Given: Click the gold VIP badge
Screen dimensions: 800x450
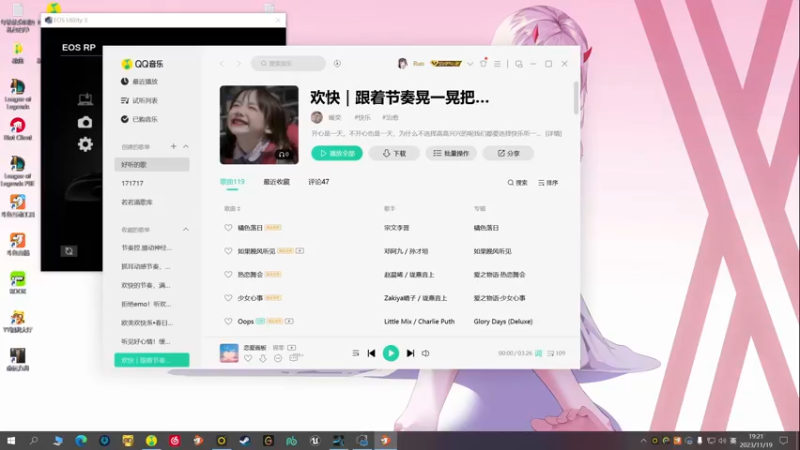Looking at the screenshot, I should tap(446, 64).
